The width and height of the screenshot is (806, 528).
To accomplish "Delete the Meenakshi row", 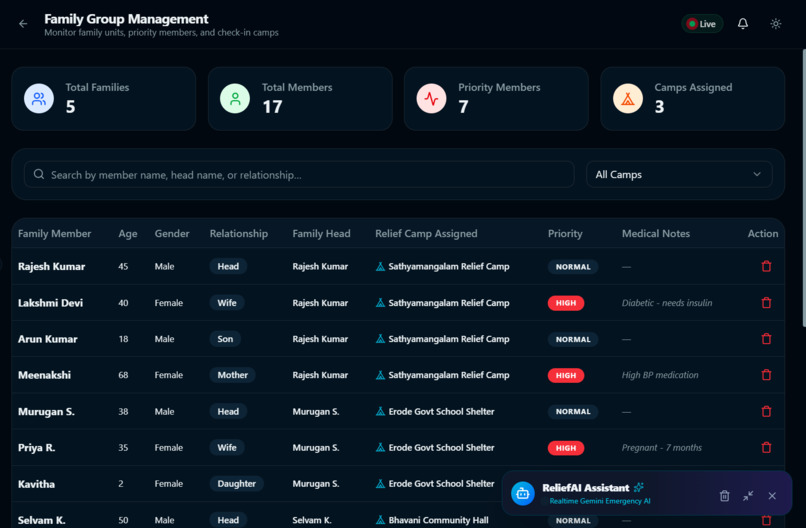I will tap(766, 375).
